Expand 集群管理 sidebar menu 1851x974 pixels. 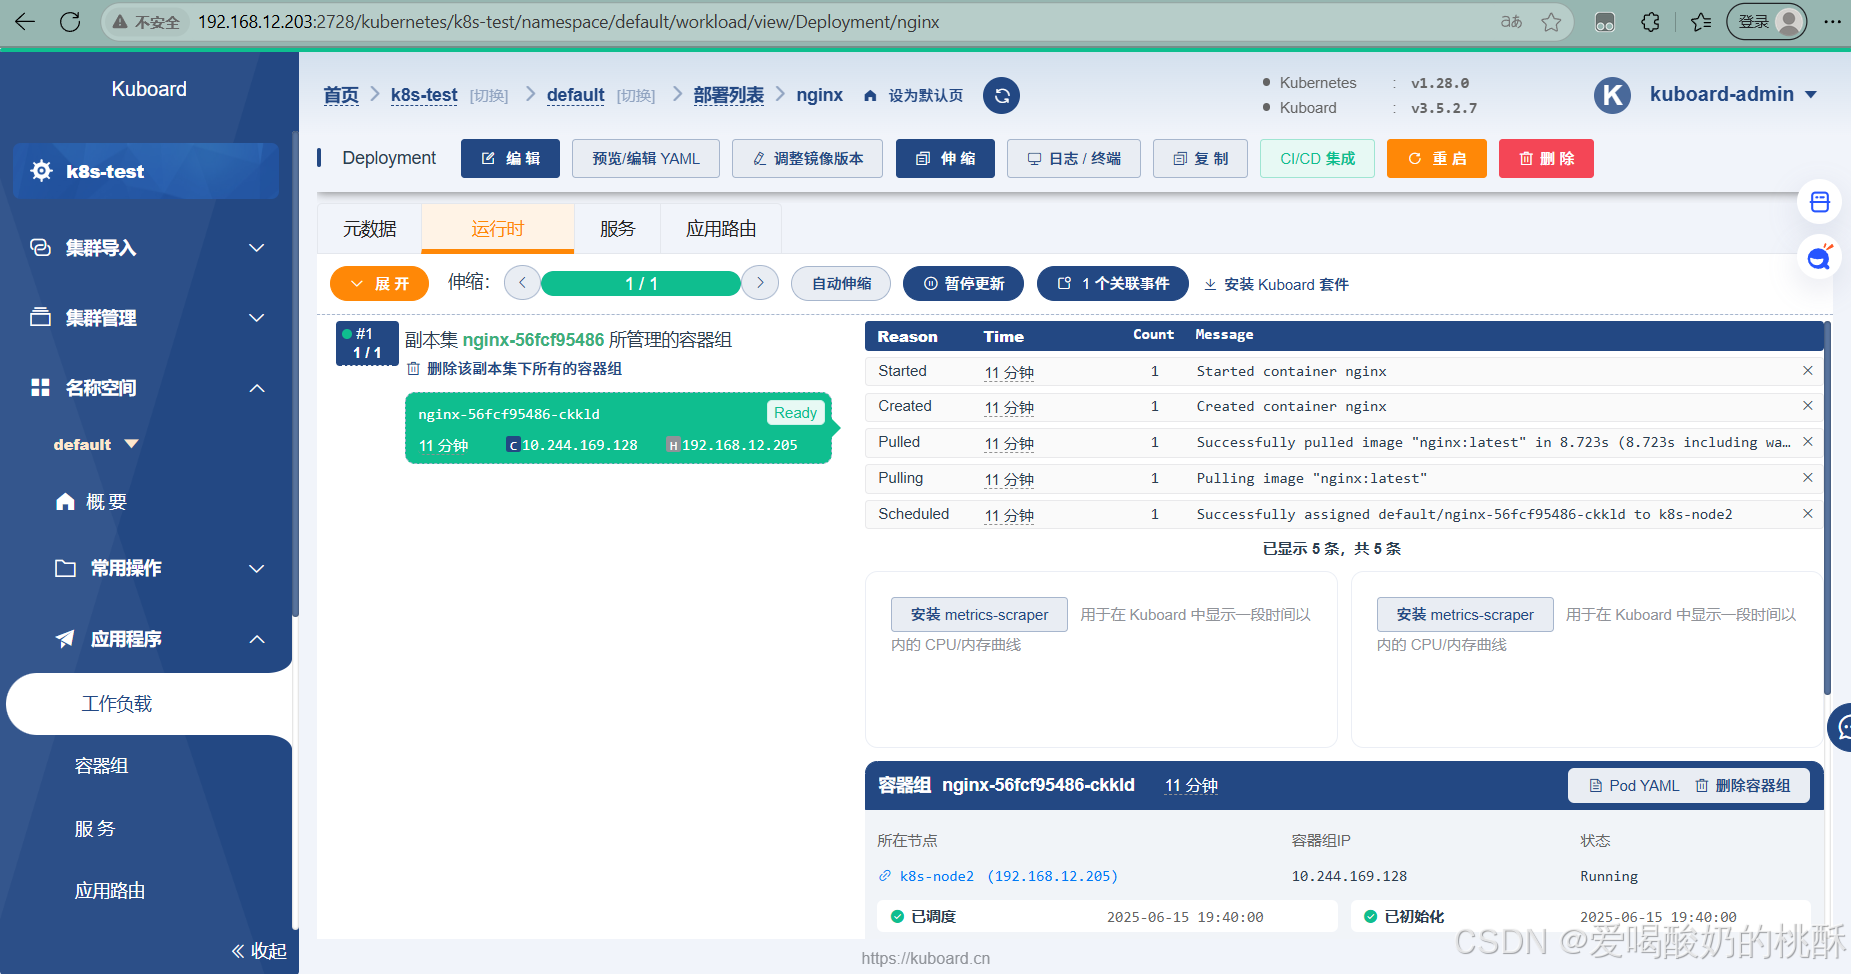(146, 317)
